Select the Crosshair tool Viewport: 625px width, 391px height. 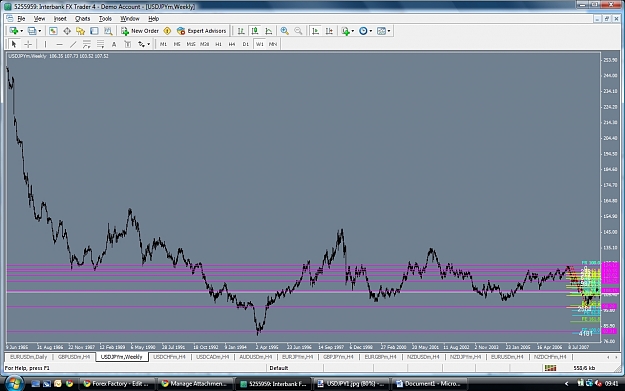28,44
